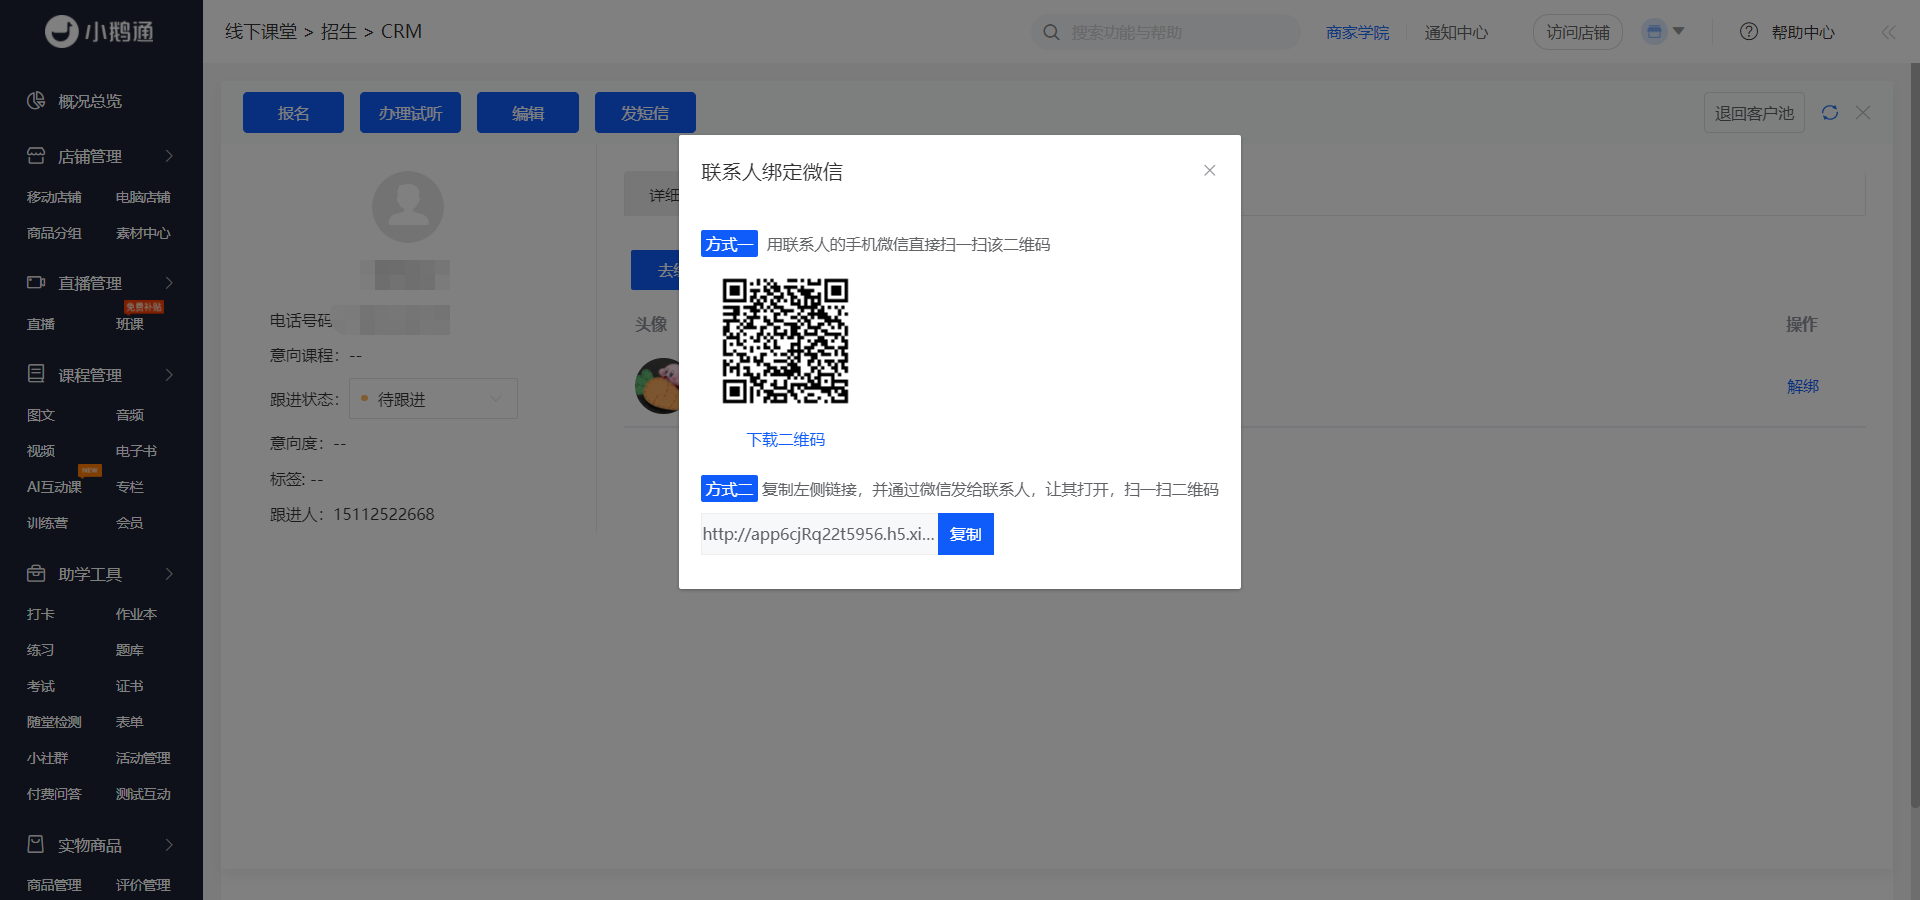Click 线下课堂 in the breadcrumb

[x=261, y=32]
